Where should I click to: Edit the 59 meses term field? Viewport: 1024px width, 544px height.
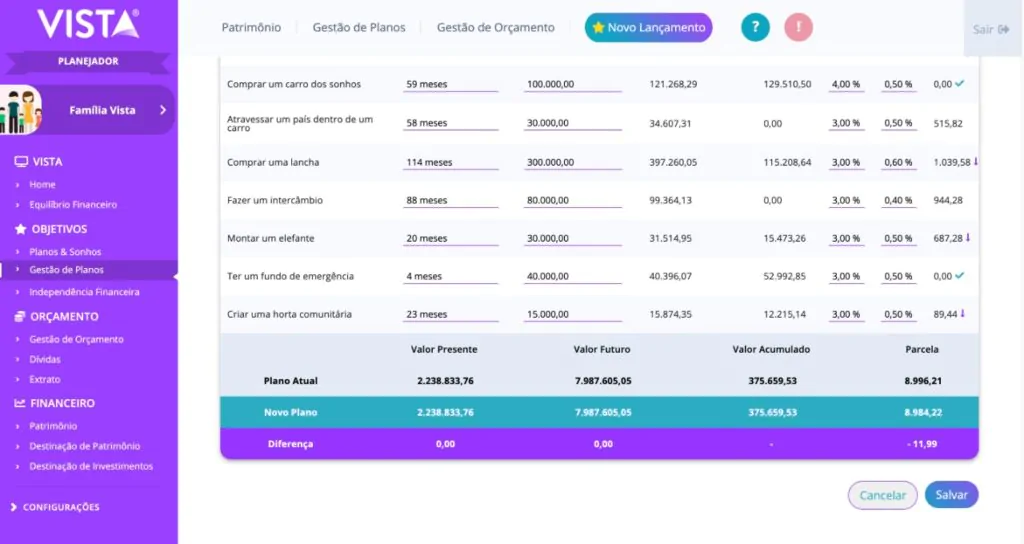pos(450,85)
